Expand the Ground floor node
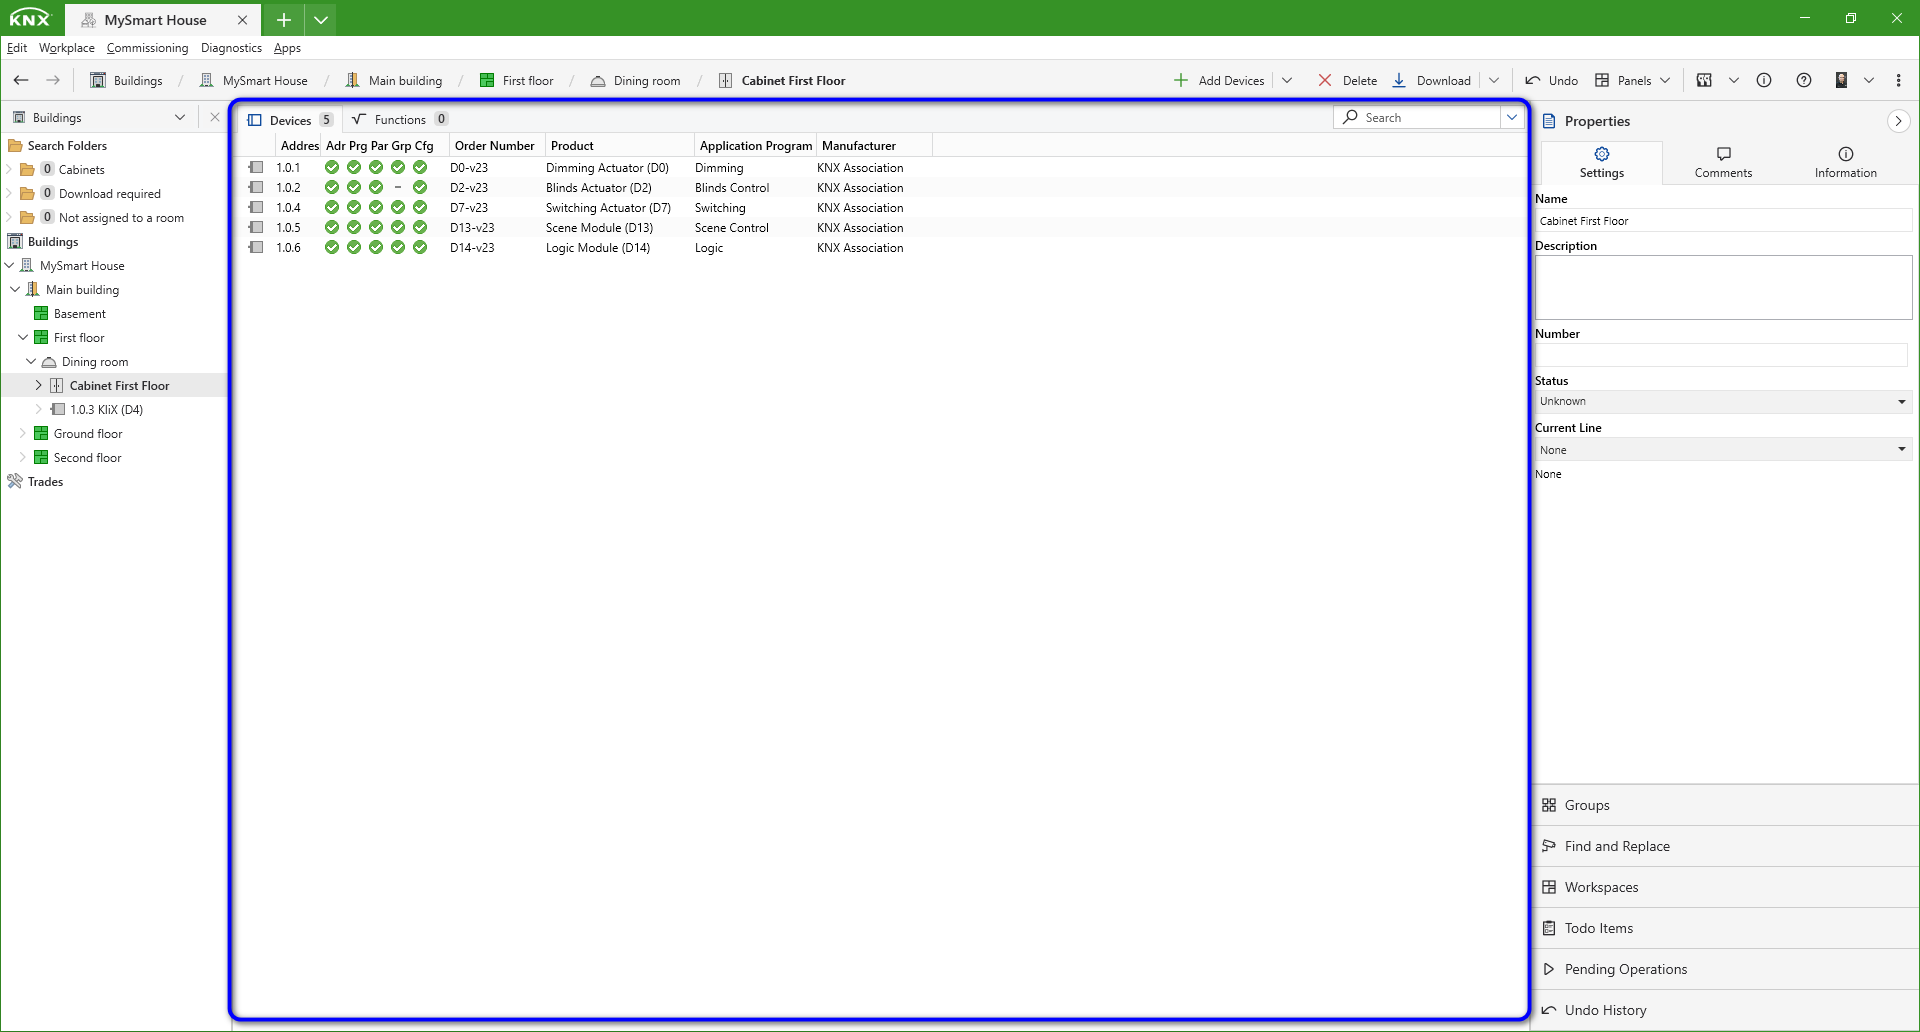Screen dimensions: 1920x1032 point(23,434)
